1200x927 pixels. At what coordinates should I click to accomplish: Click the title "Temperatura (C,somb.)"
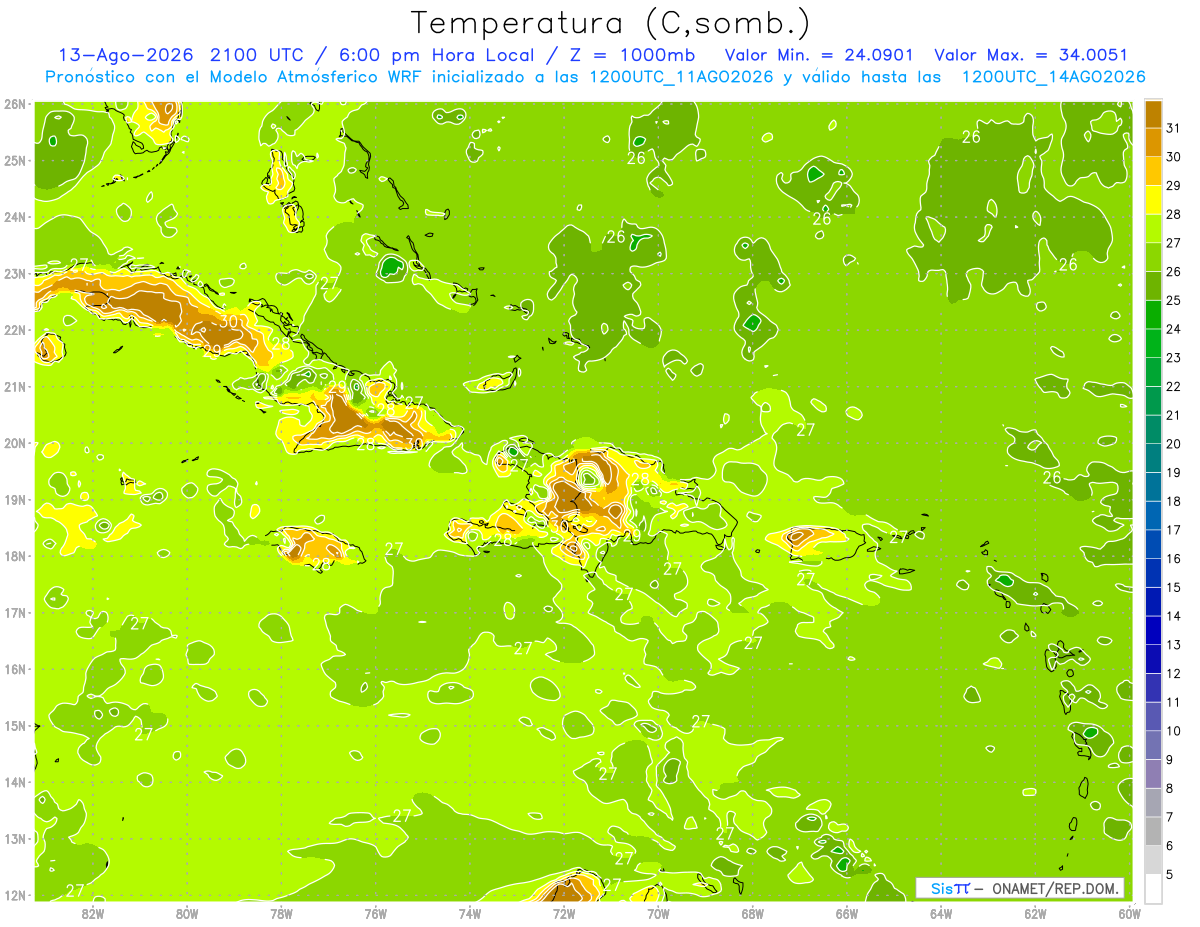(611, 23)
